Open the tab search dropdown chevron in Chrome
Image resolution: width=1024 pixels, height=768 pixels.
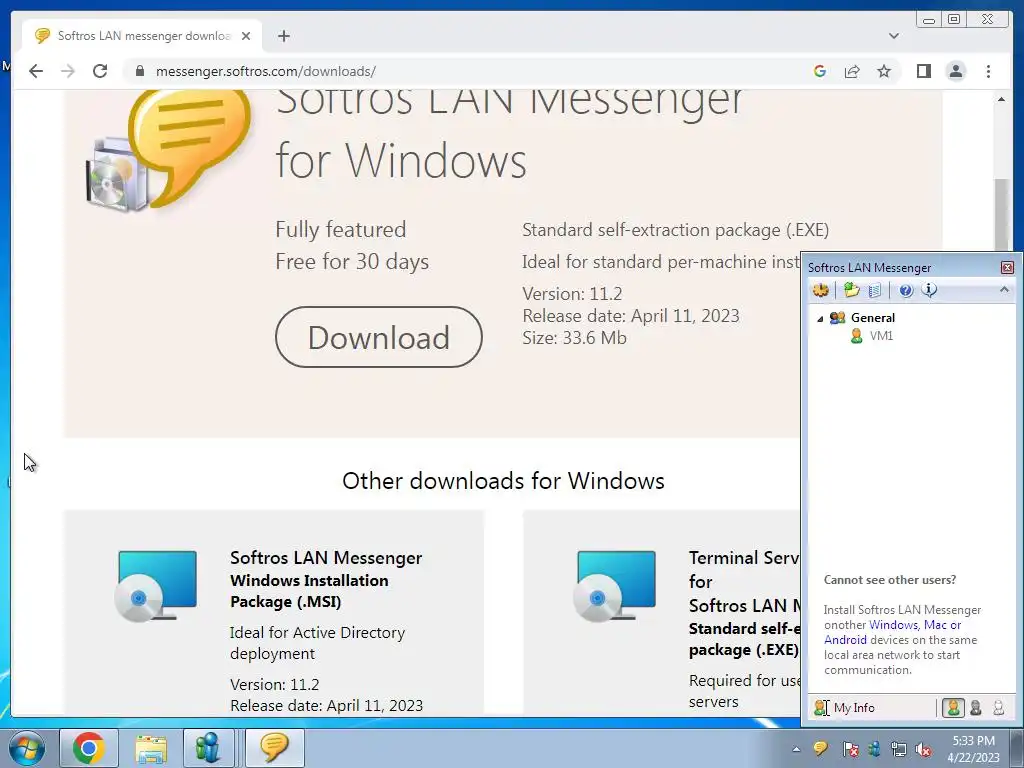click(x=893, y=36)
